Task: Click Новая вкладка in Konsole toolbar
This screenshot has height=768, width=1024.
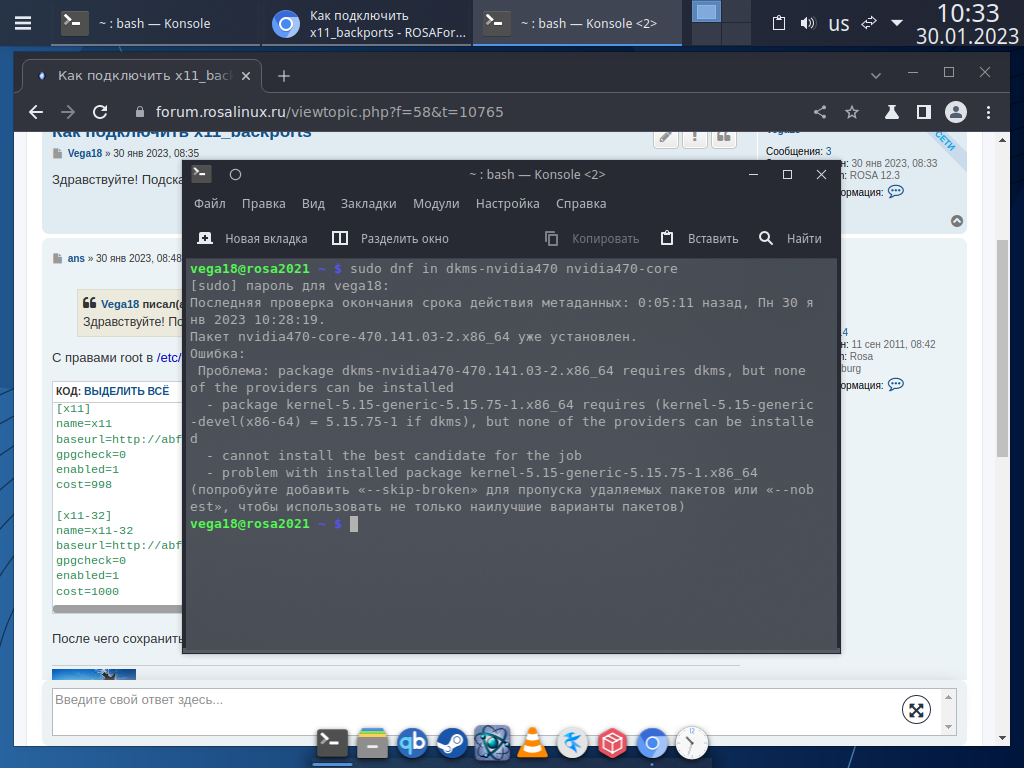Action: click(252, 238)
